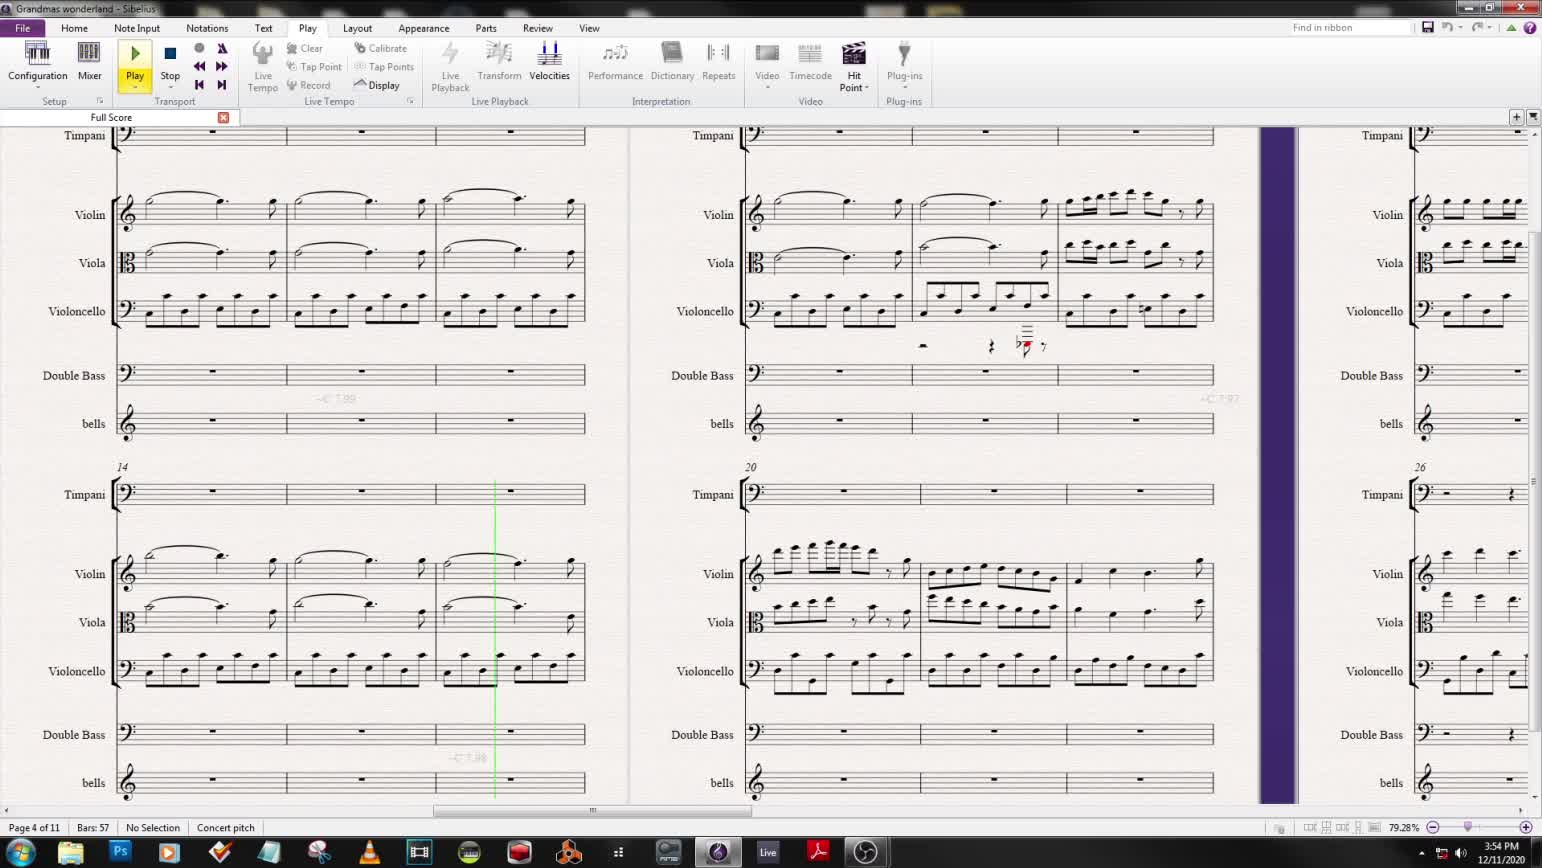Screen dimensions: 1542x868
Task: Switch to the Layout ribbon tab
Action: click(x=357, y=28)
